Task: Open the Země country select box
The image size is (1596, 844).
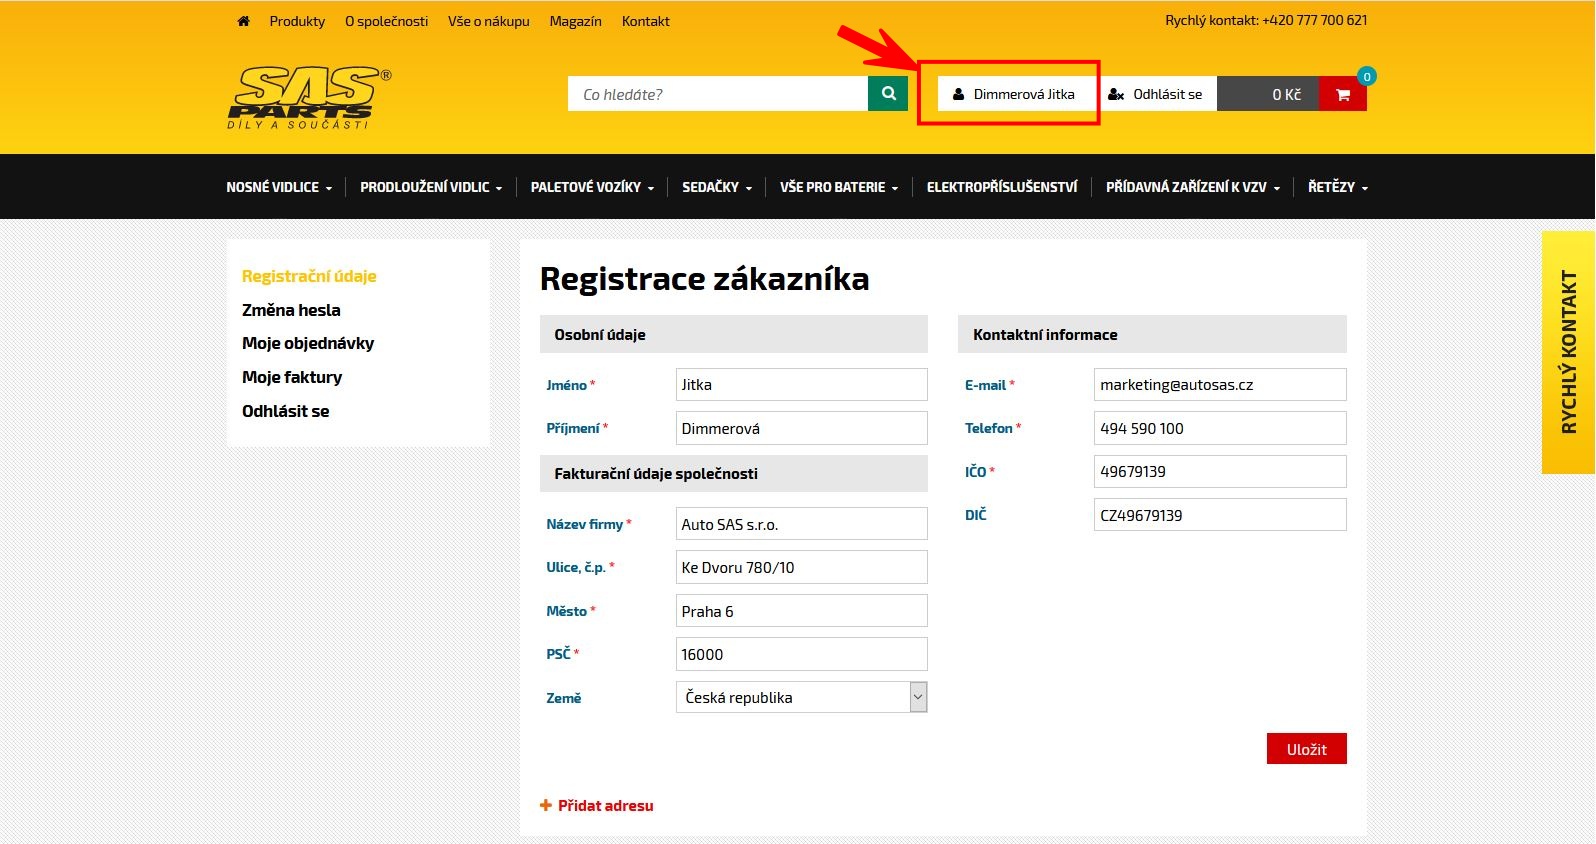Action: click(x=802, y=697)
